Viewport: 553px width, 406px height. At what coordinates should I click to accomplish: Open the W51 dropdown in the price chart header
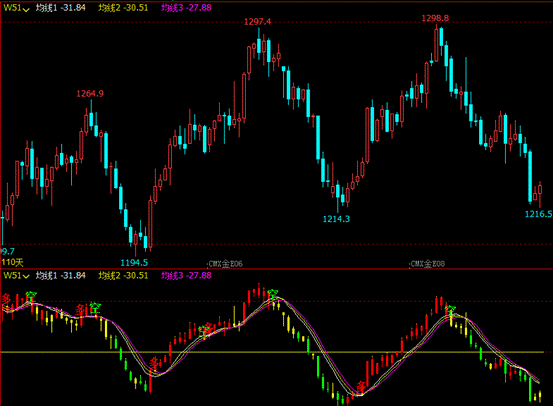[16, 8]
